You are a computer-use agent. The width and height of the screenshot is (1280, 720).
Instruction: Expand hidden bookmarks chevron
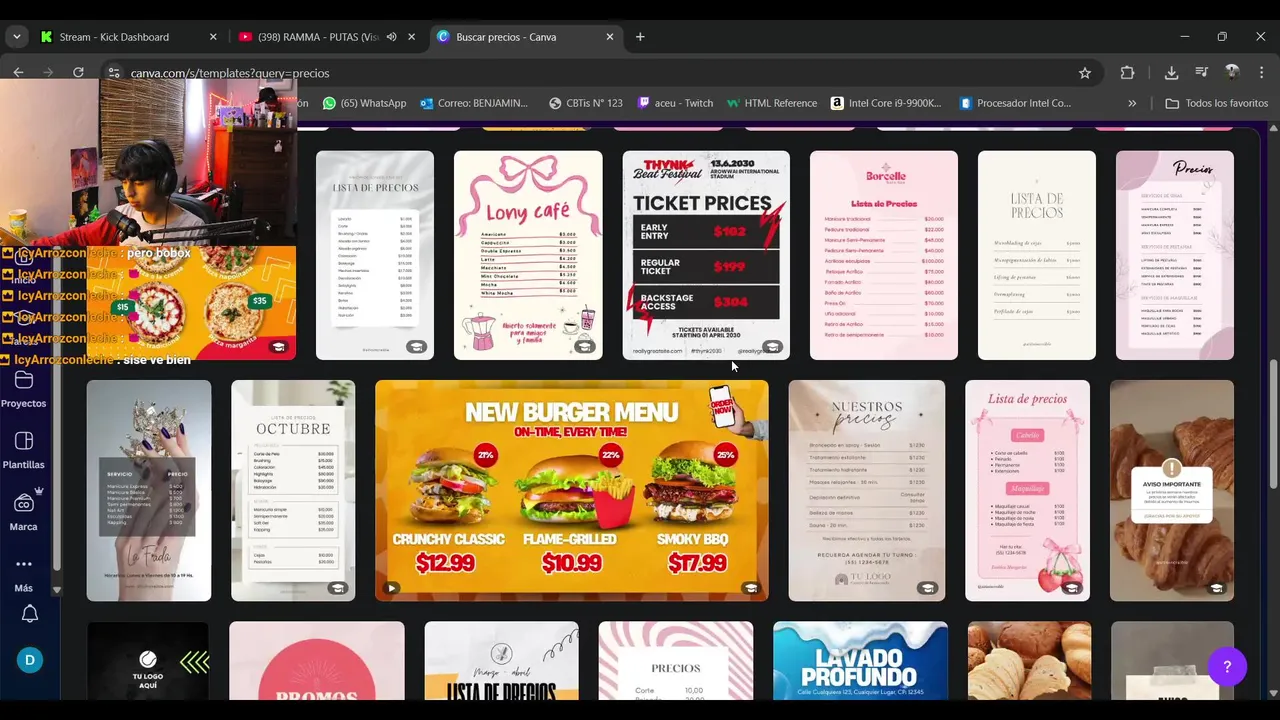click(1132, 103)
